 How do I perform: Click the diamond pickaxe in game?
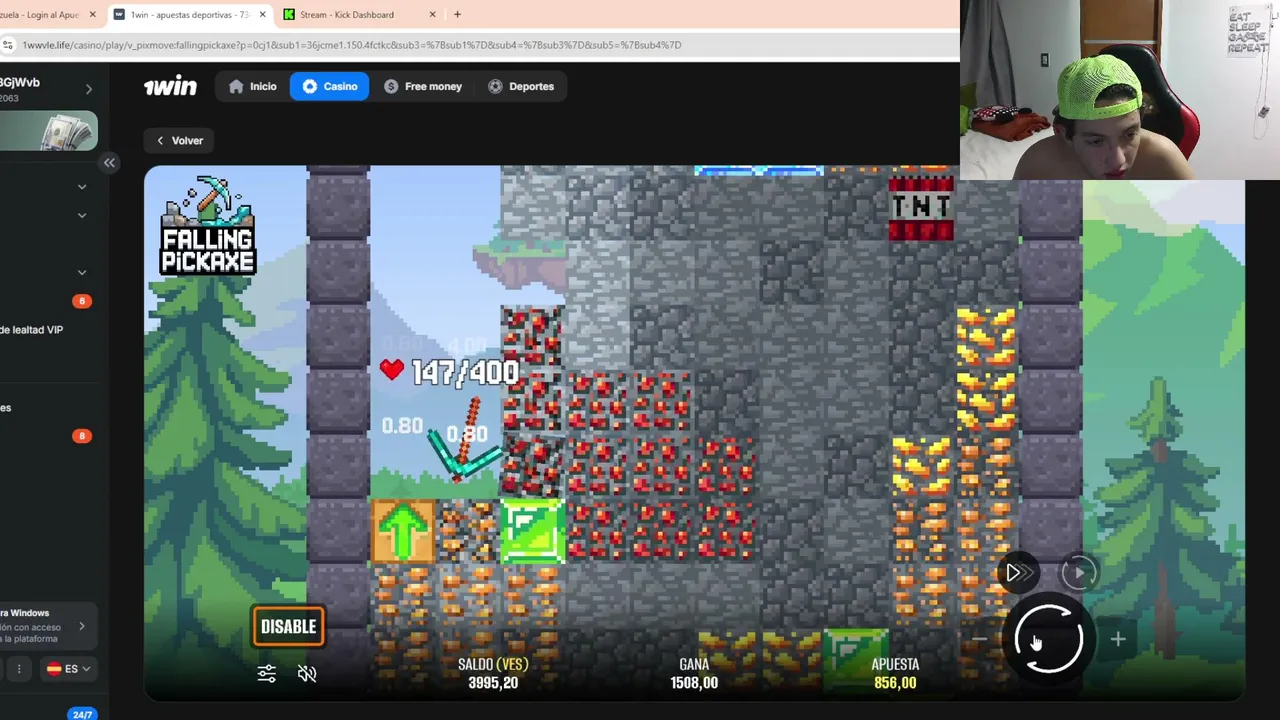[464, 441]
